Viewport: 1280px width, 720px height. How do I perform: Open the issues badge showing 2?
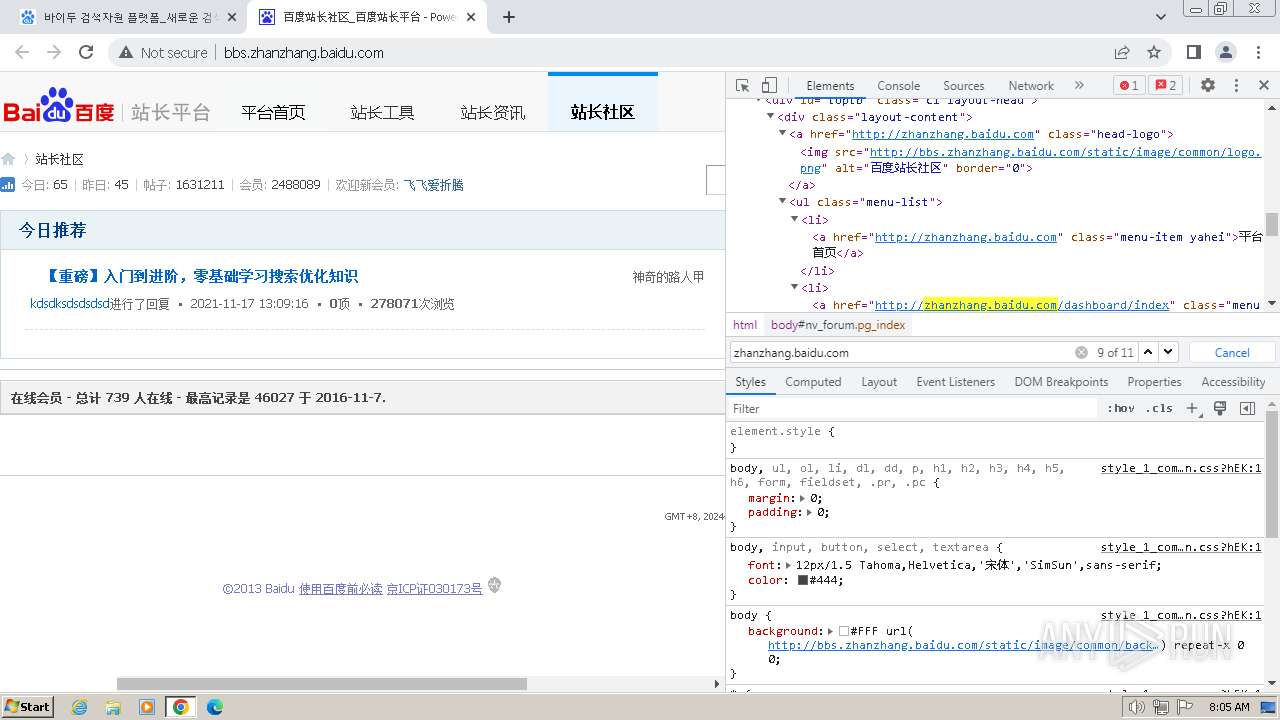coord(1165,86)
